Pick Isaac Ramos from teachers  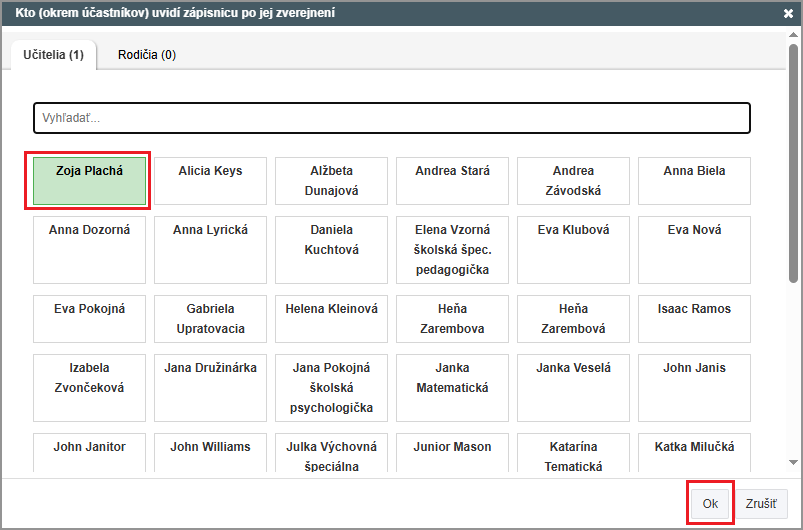coord(694,319)
